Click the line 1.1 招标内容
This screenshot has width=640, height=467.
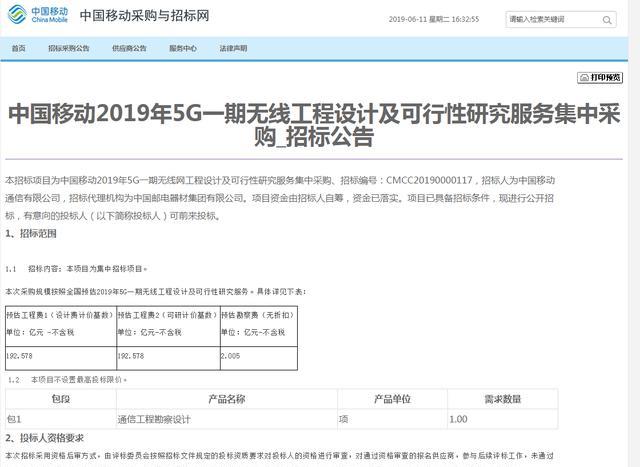76,269
